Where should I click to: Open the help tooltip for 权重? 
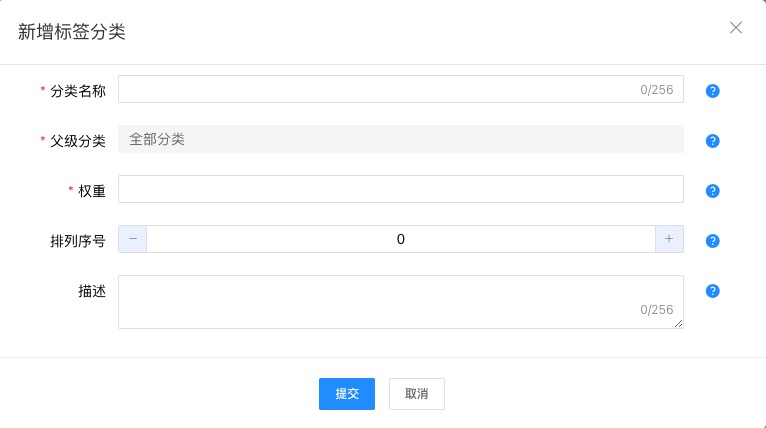(x=713, y=191)
